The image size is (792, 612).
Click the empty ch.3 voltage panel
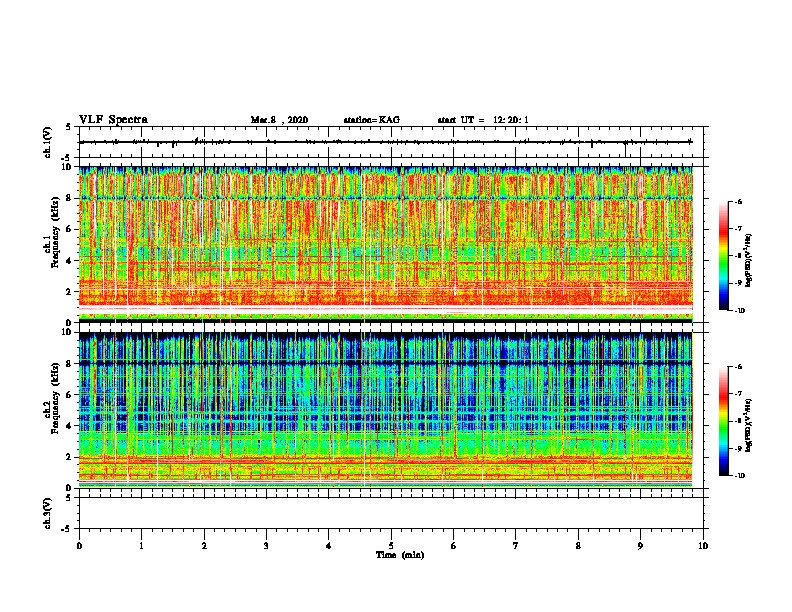click(x=391, y=513)
